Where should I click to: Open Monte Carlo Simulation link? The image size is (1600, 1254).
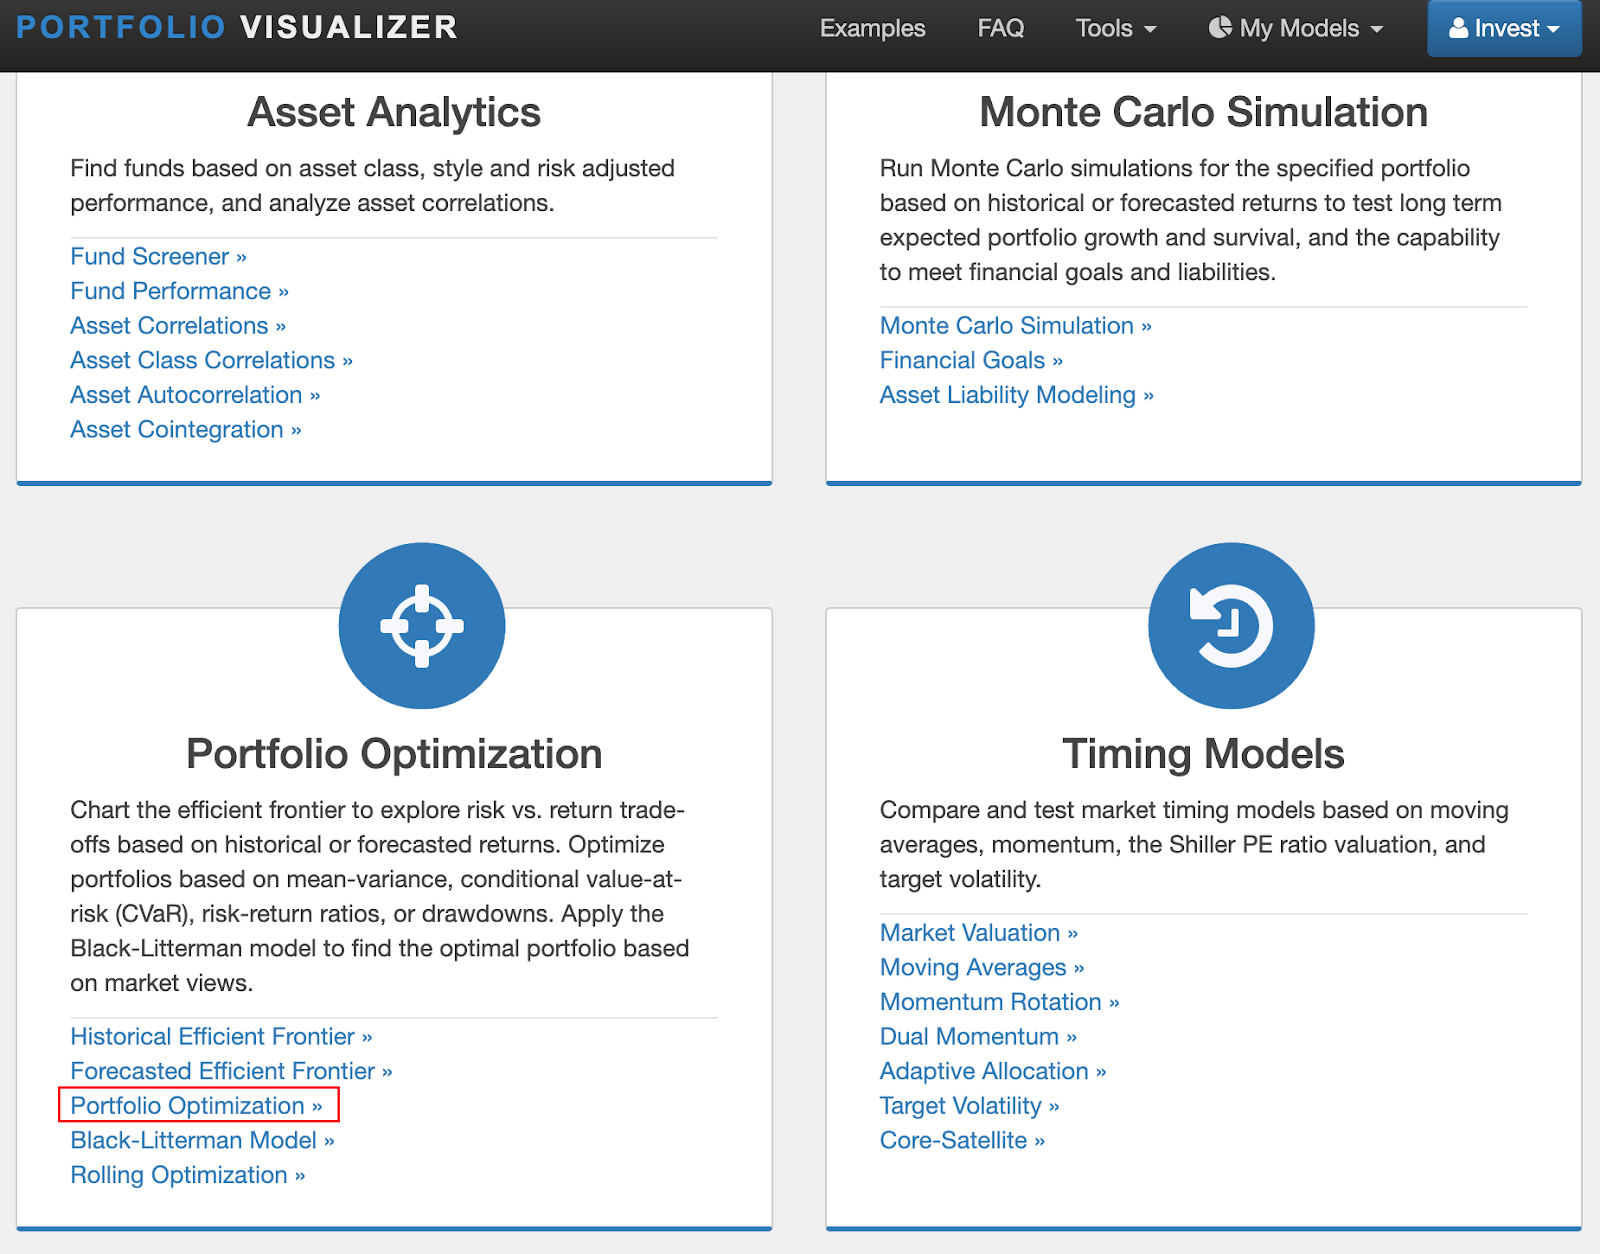1016,326
